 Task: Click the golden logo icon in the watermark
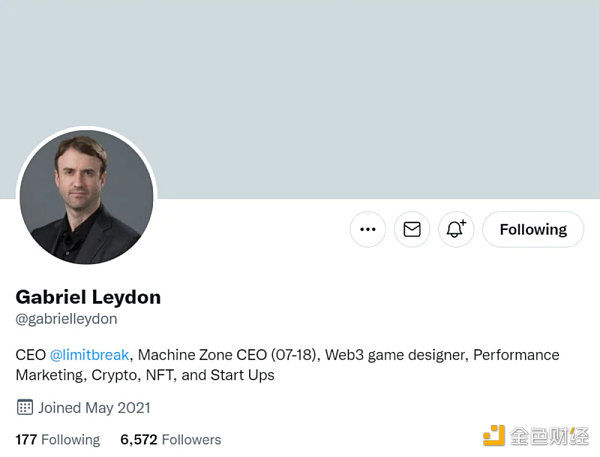(494, 436)
